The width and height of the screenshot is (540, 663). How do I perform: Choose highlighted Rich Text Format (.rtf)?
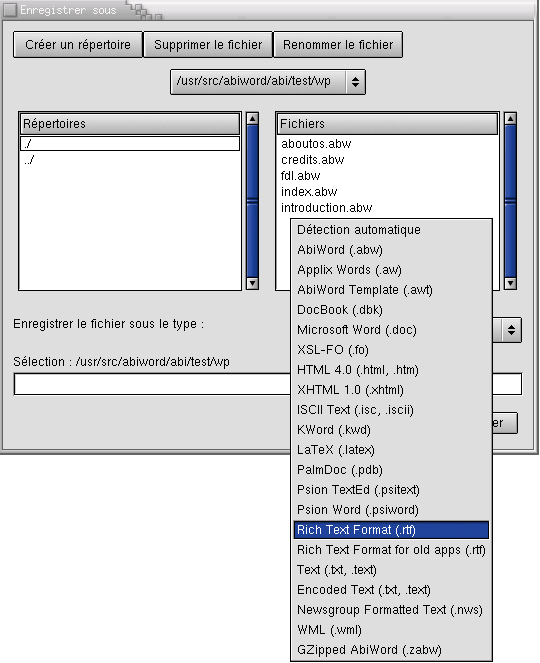(391, 530)
